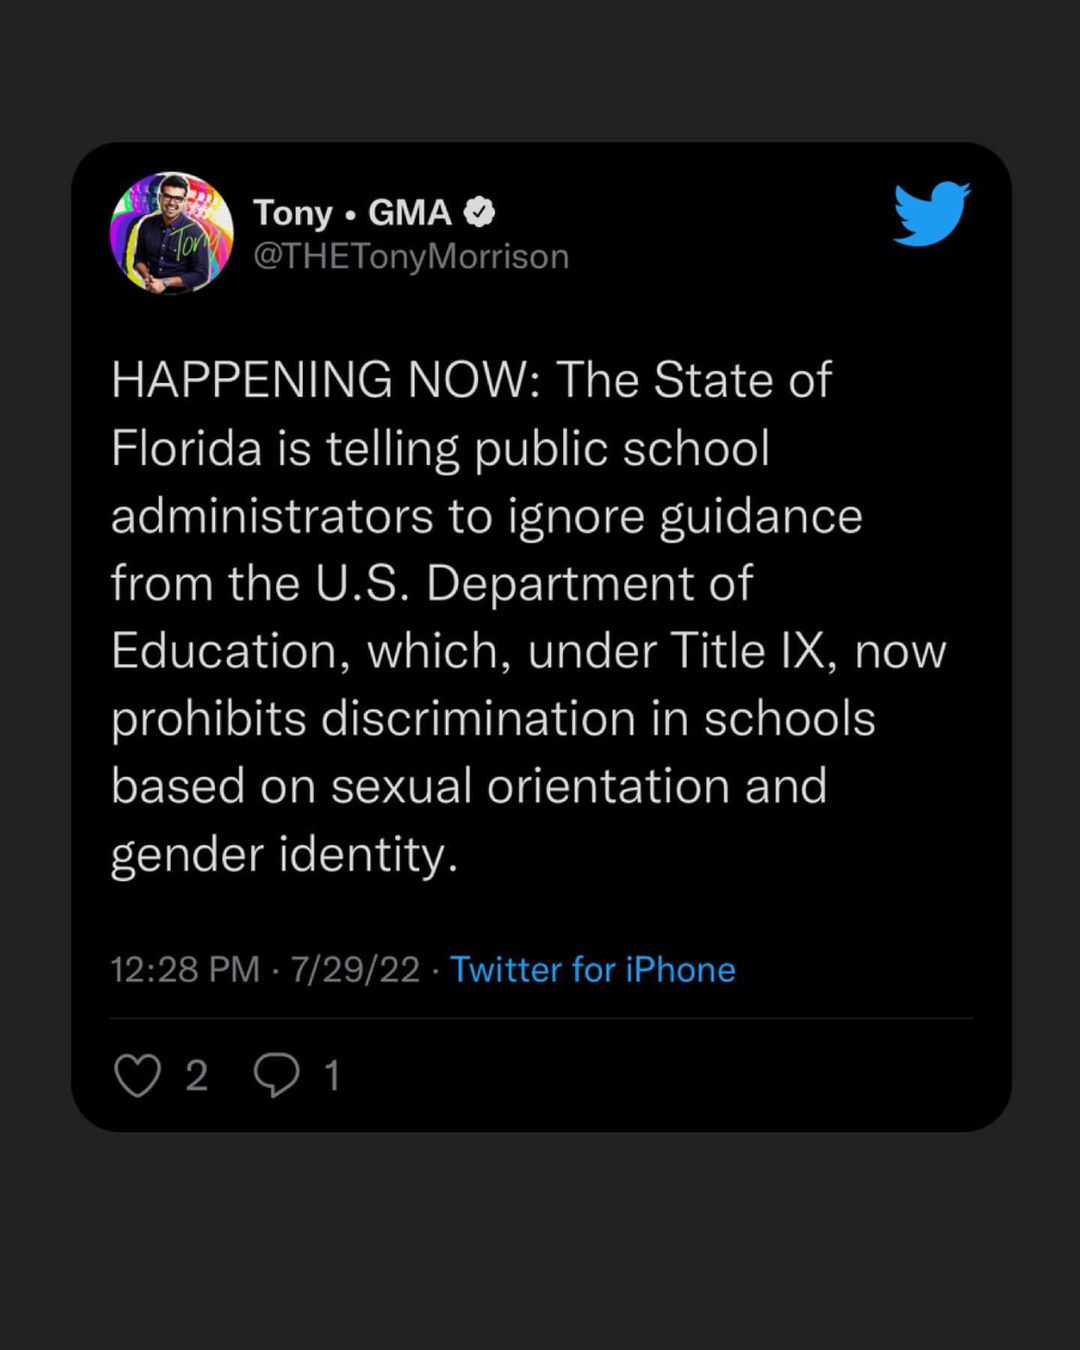Viewport: 1080px width, 1350px height.
Task: Click the 7/29/22 date
Action: pos(355,969)
